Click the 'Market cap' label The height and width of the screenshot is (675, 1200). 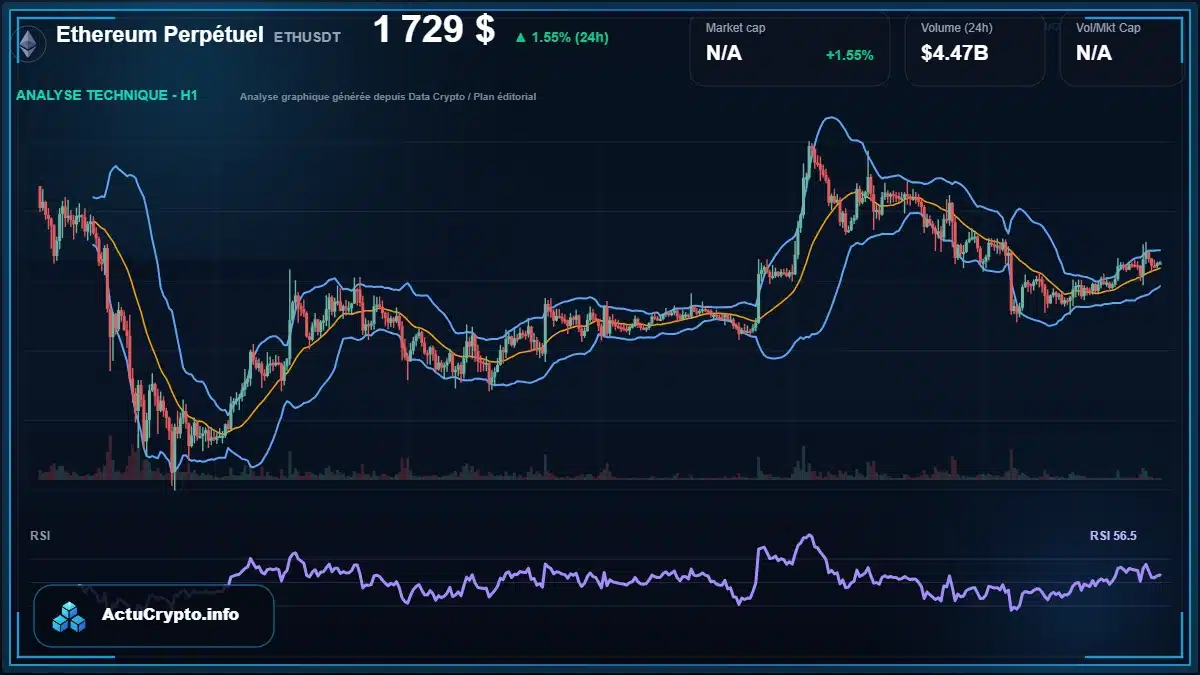(736, 28)
